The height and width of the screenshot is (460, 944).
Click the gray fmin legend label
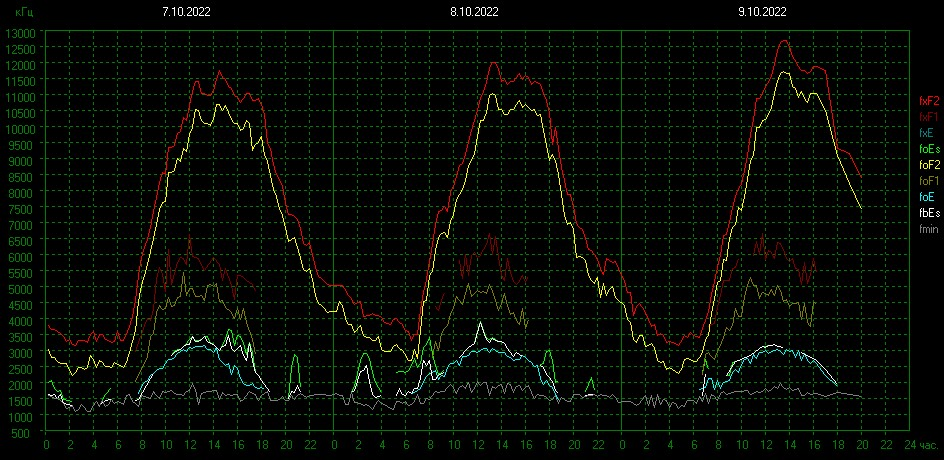[929, 228]
